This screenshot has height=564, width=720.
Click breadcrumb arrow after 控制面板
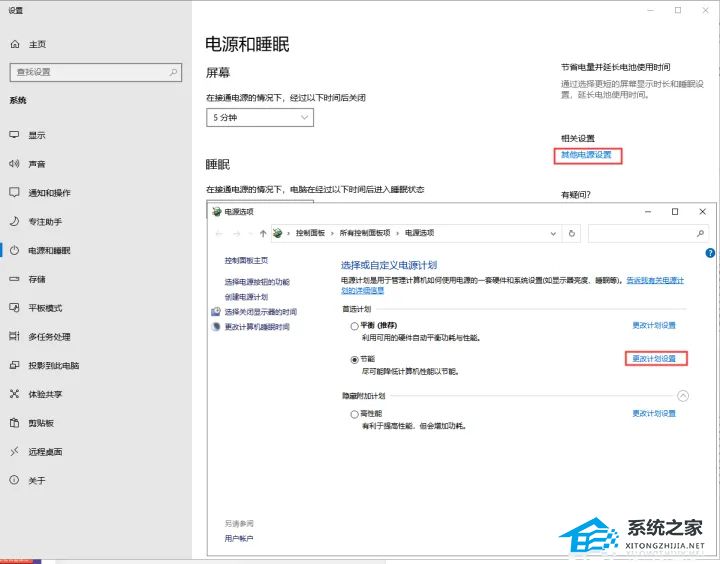click(x=332, y=233)
